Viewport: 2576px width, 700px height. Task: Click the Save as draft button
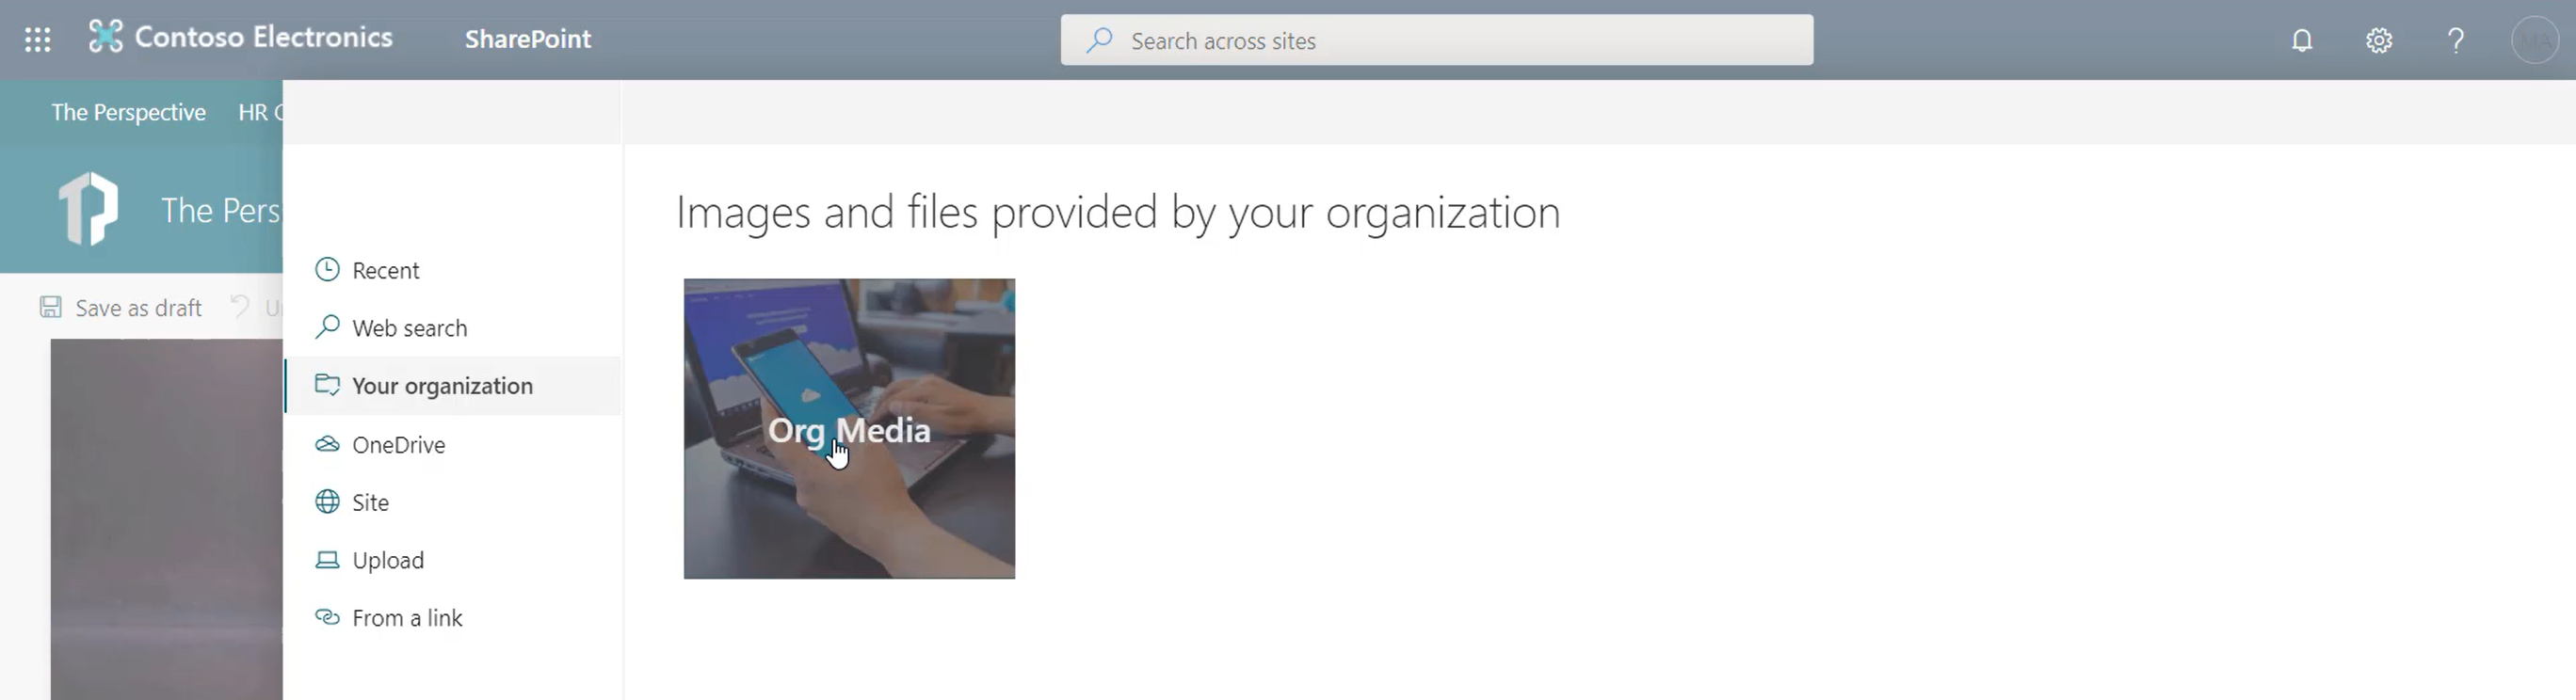pyautogui.click(x=120, y=308)
